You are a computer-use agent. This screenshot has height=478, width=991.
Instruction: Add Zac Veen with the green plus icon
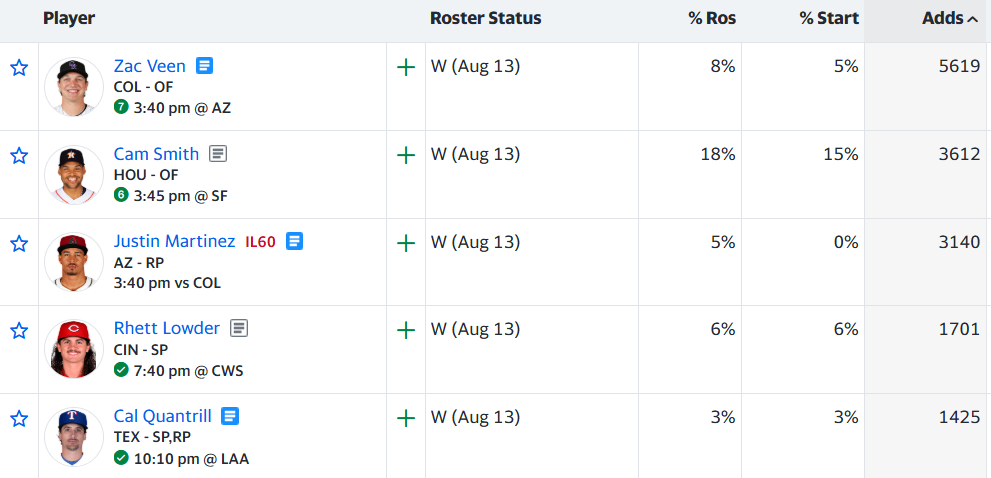[x=406, y=68]
